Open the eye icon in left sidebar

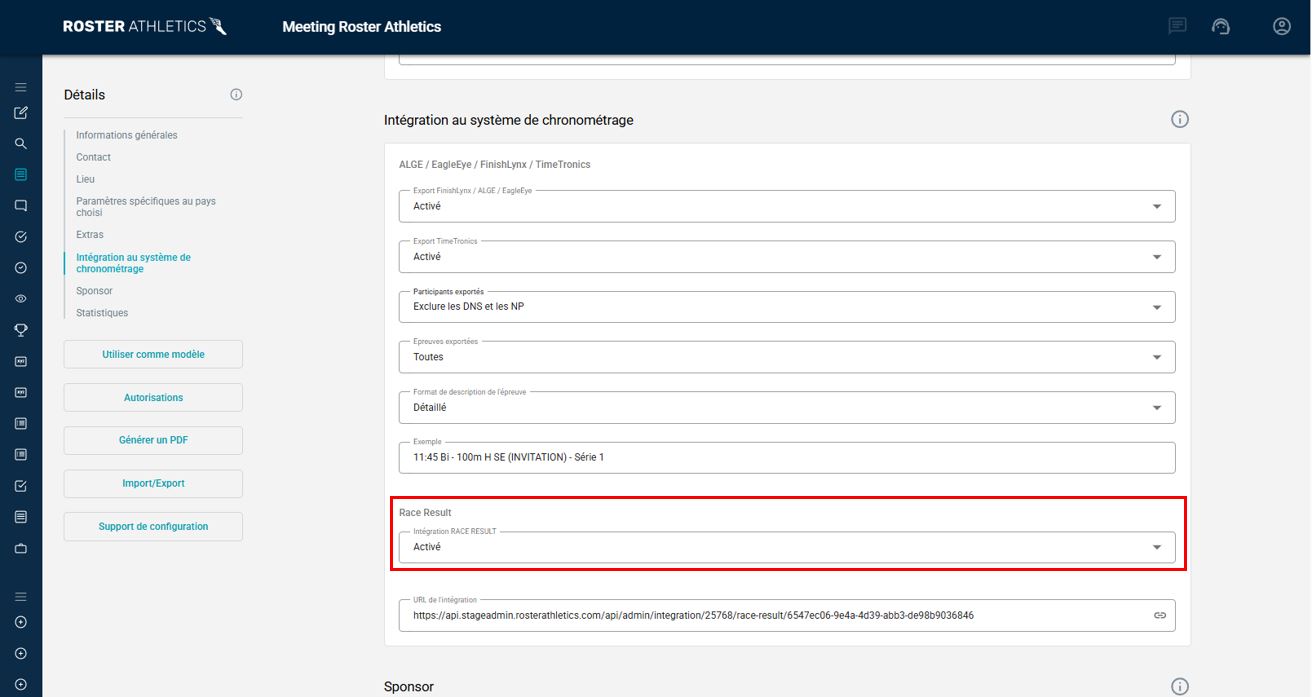coord(21,299)
